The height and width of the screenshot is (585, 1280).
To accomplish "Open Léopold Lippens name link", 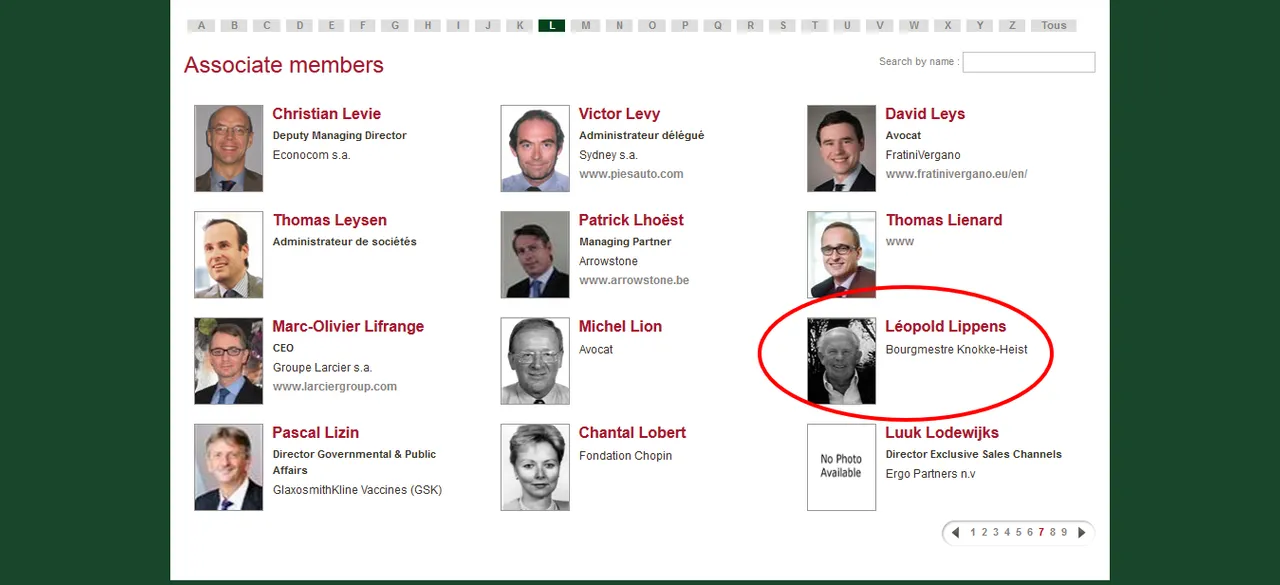I will tap(946, 327).
